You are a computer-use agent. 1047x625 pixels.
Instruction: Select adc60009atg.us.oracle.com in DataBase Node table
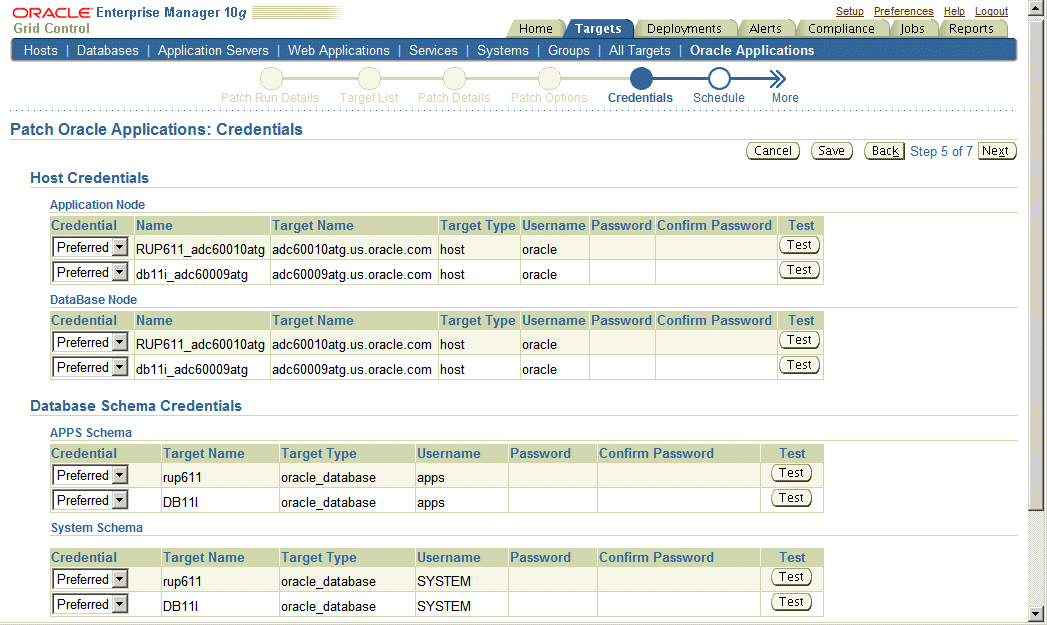point(352,369)
